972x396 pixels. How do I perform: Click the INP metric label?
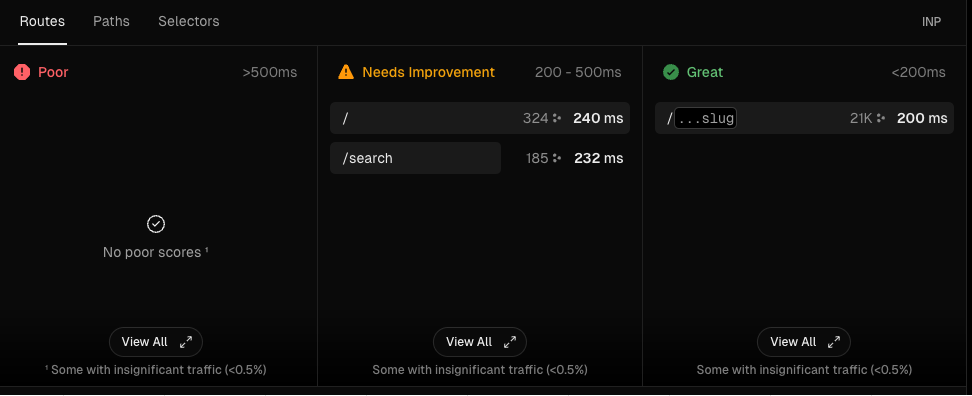point(931,22)
